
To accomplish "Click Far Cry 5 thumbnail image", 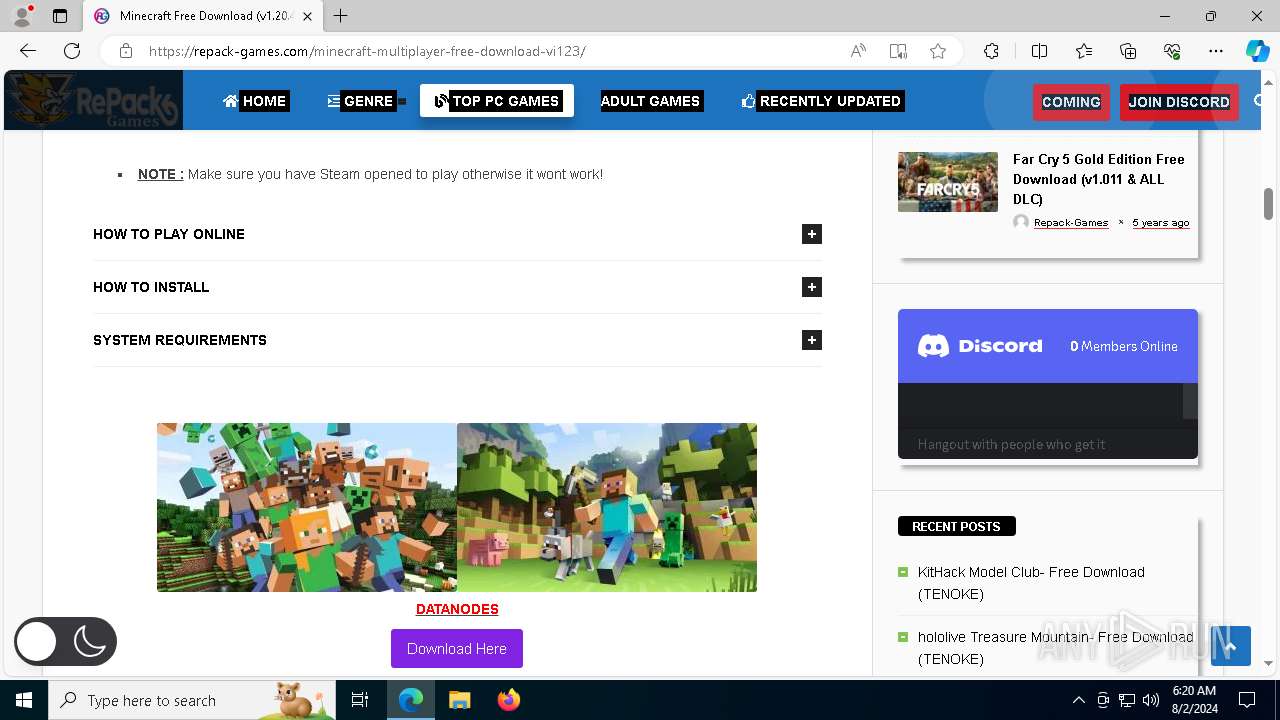I will 948,182.
